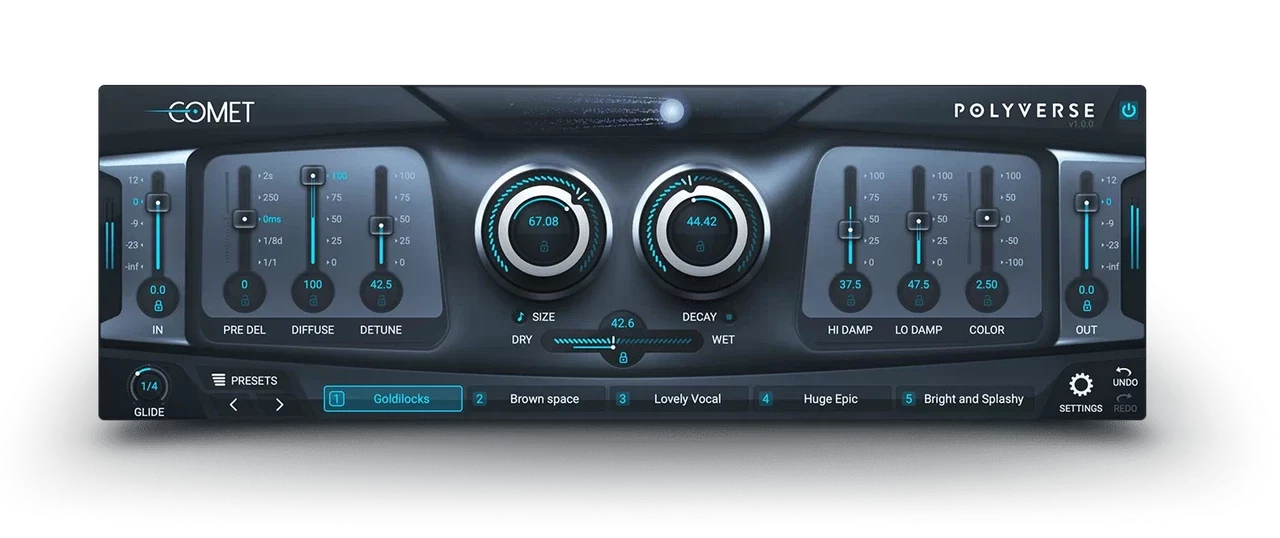Click the DECAY knob value 44.42
The width and height of the screenshot is (1280, 538).
pos(702,222)
